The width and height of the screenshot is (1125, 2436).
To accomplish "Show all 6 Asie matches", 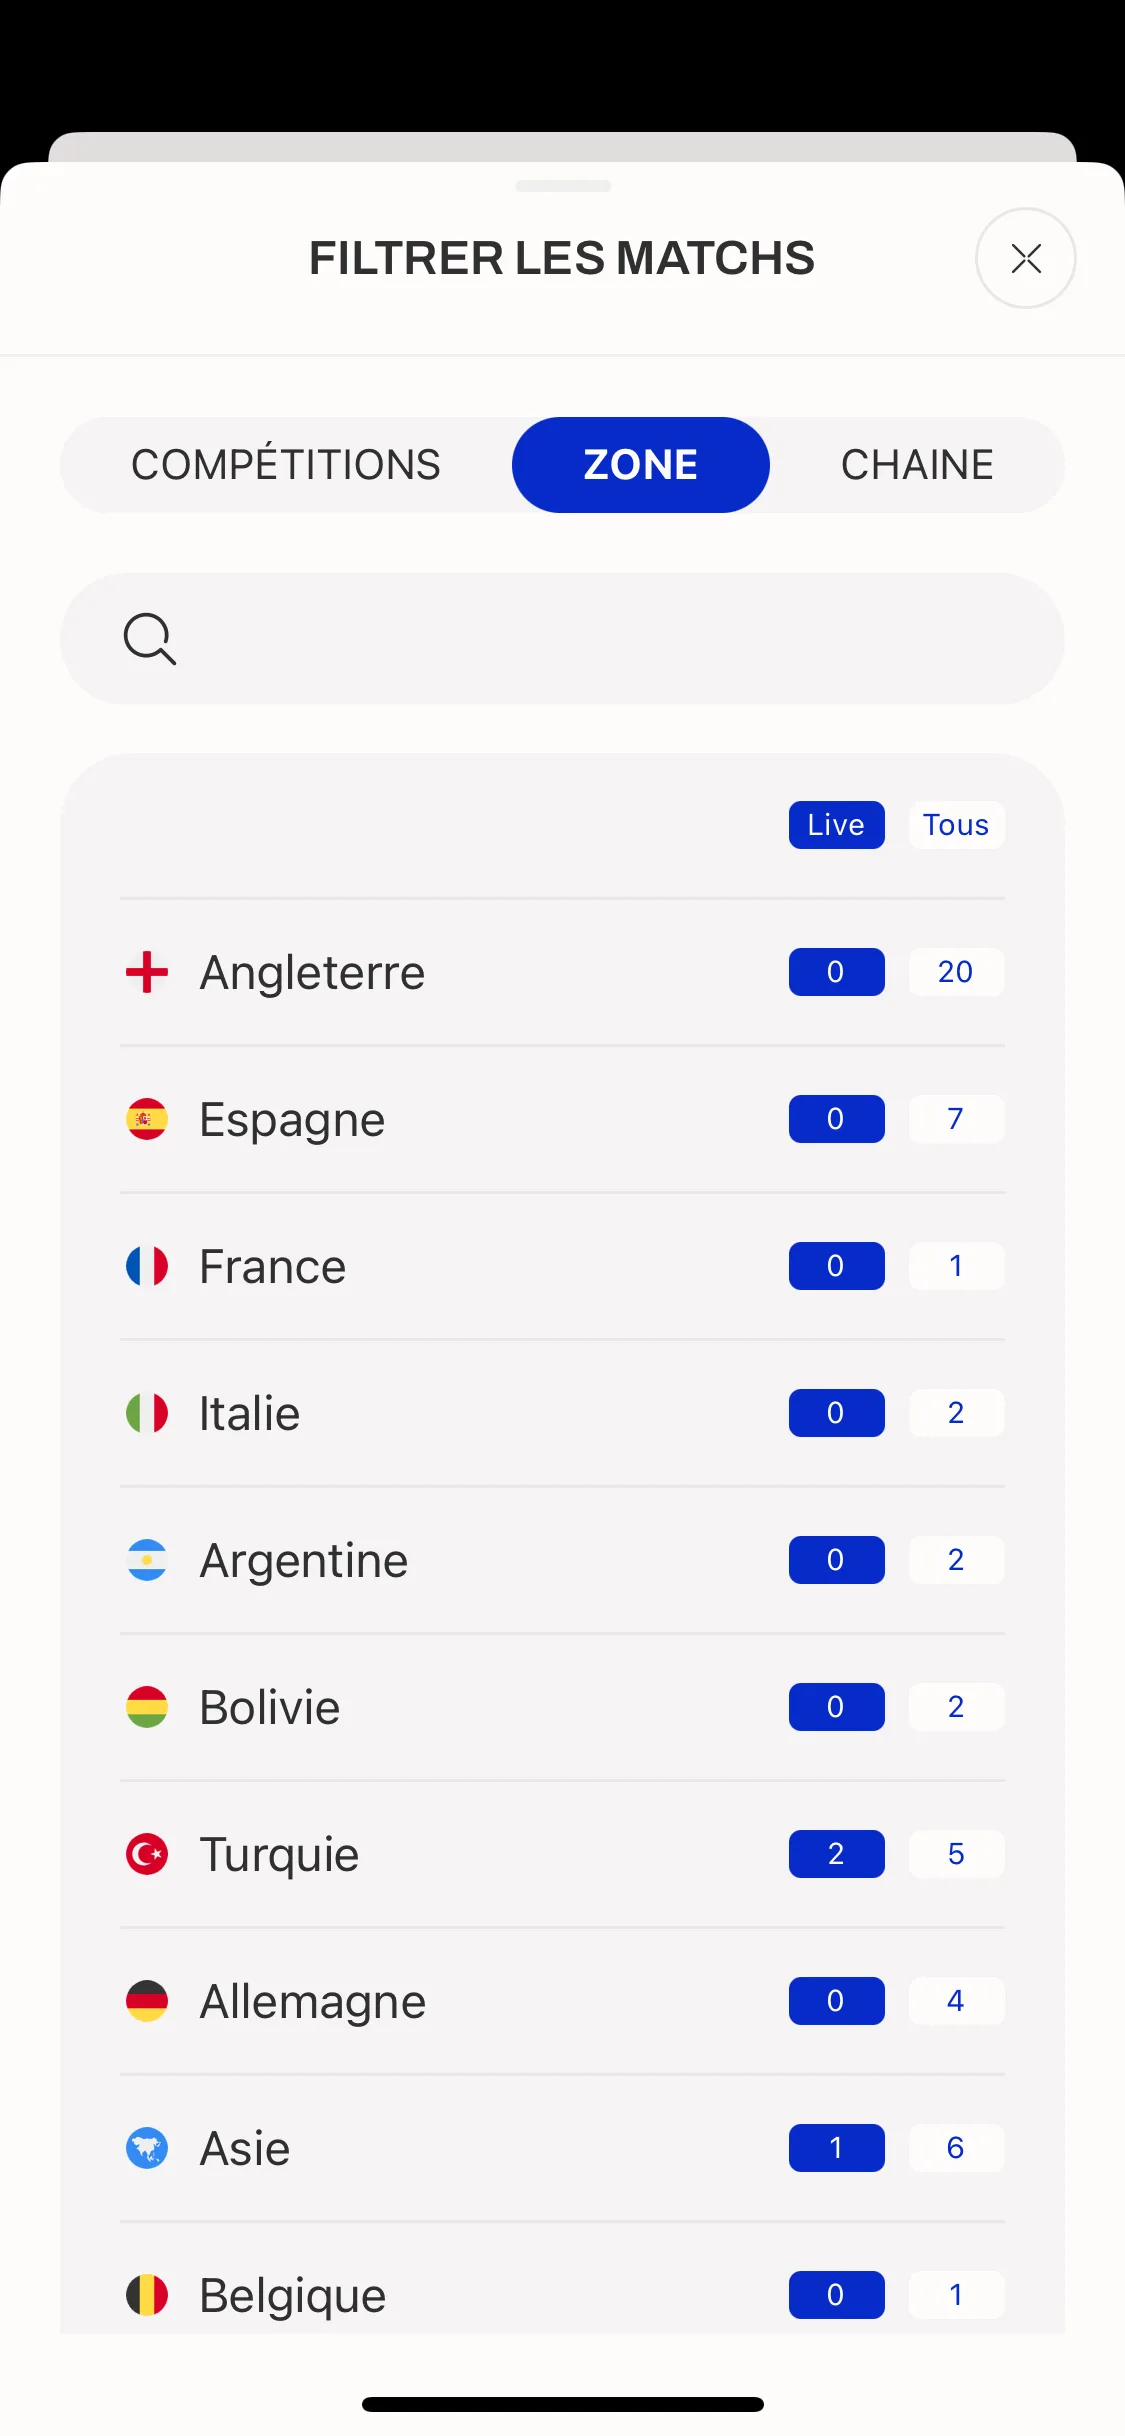I will tap(956, 2148).
